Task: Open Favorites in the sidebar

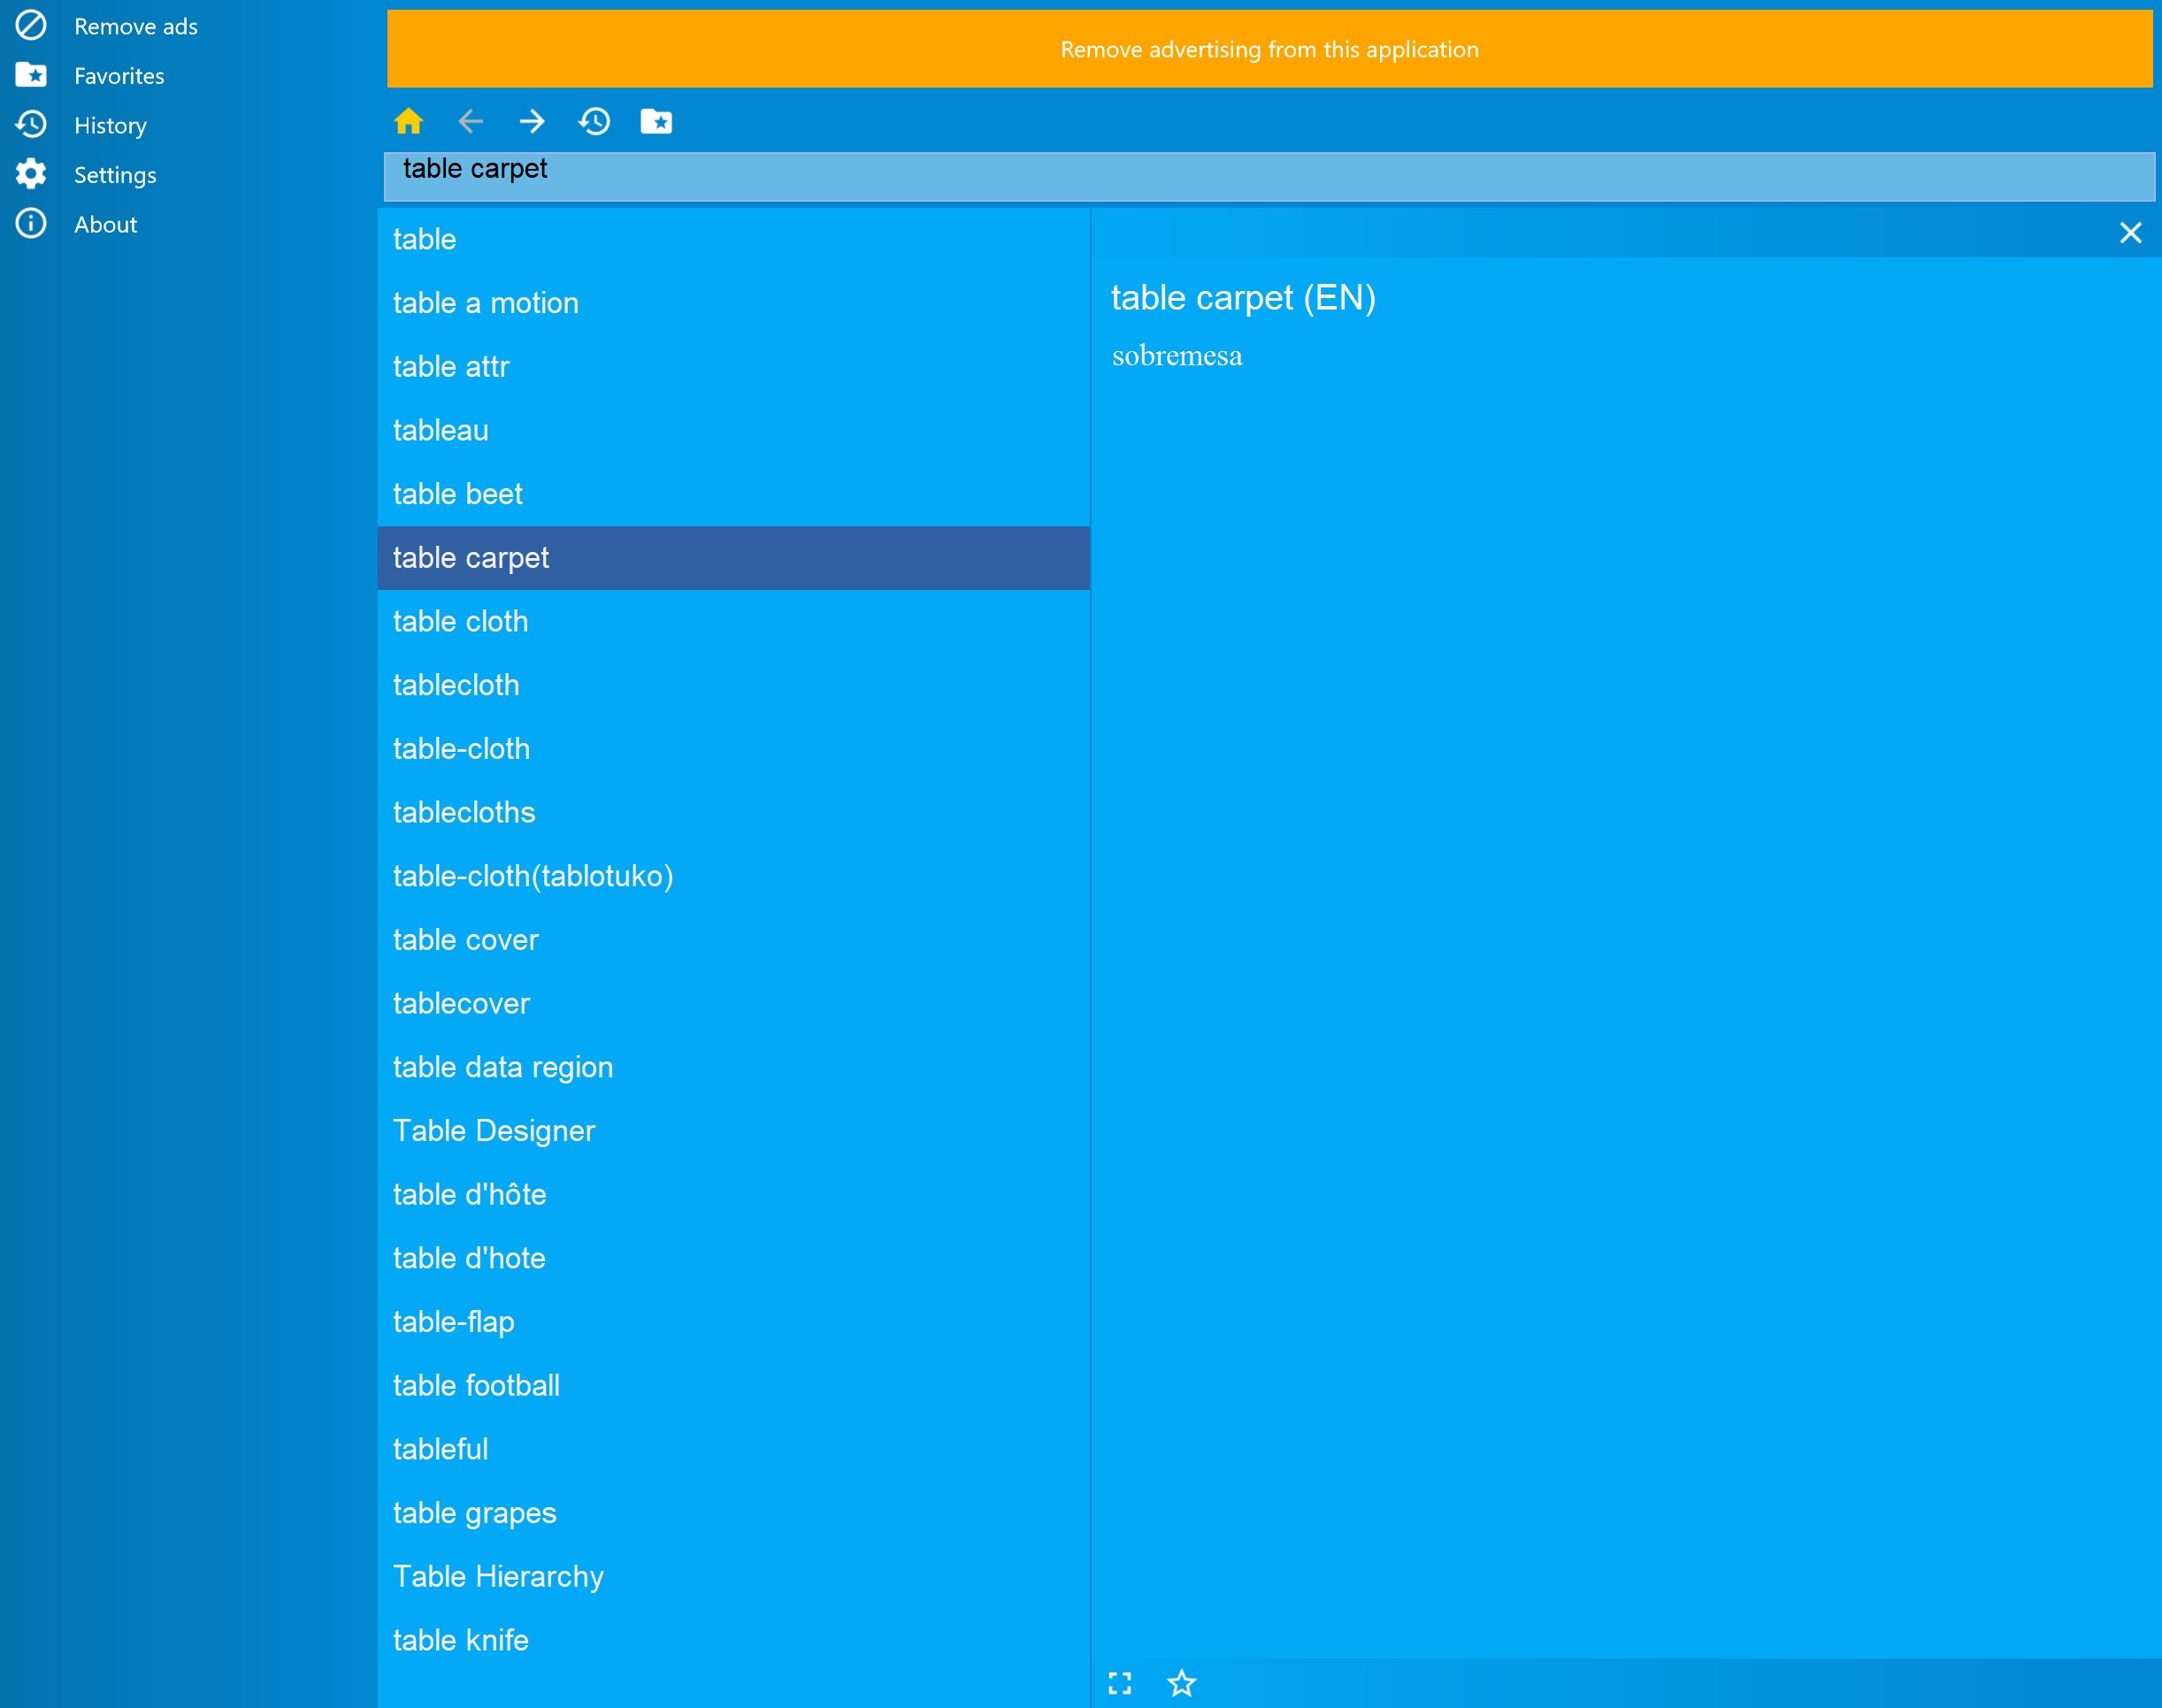Action: click(118, 76)
